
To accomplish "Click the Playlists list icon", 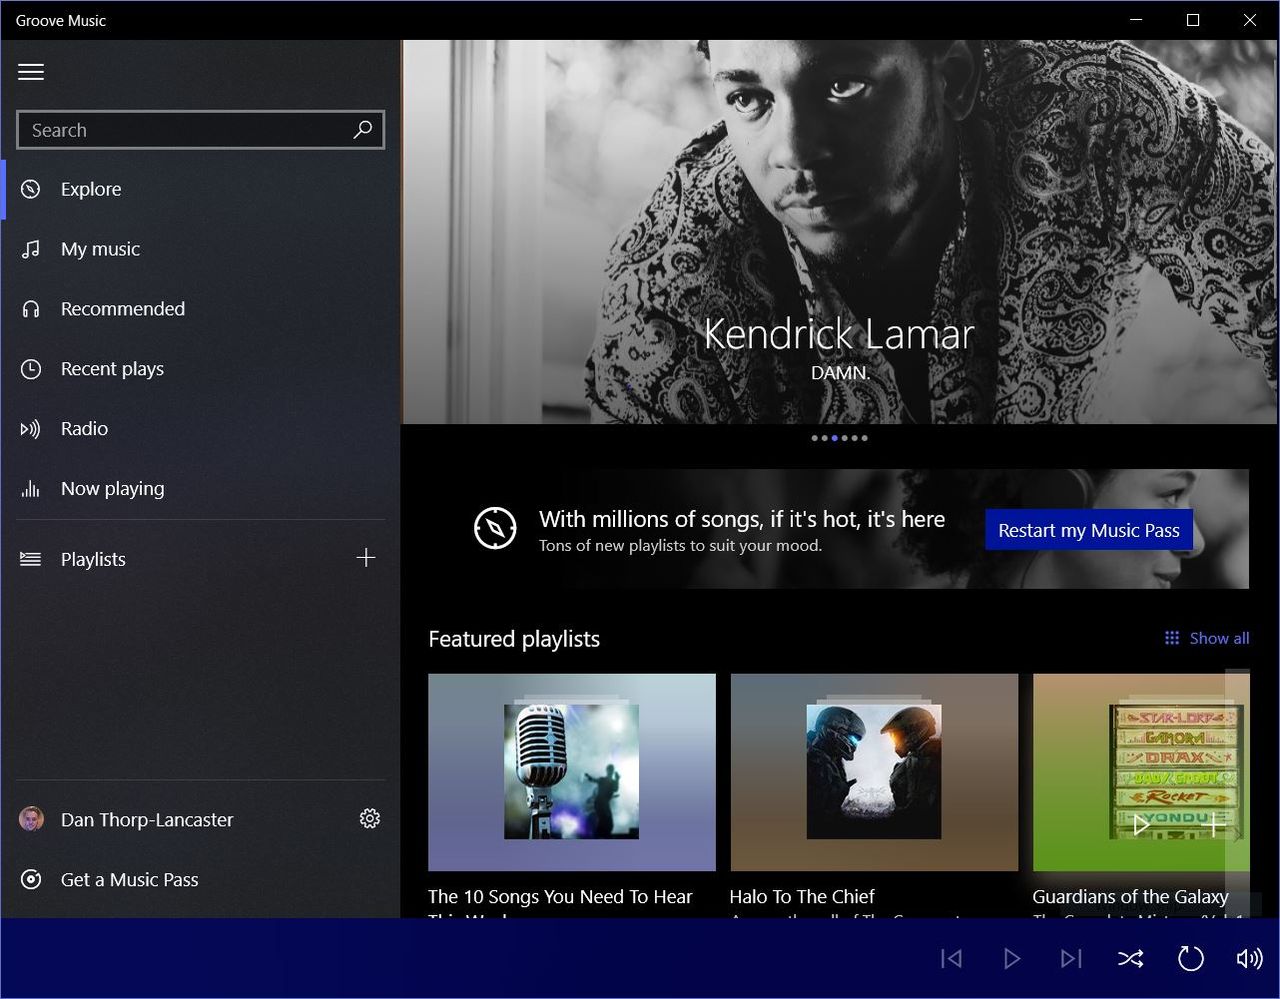I will [x=31, y=559].
